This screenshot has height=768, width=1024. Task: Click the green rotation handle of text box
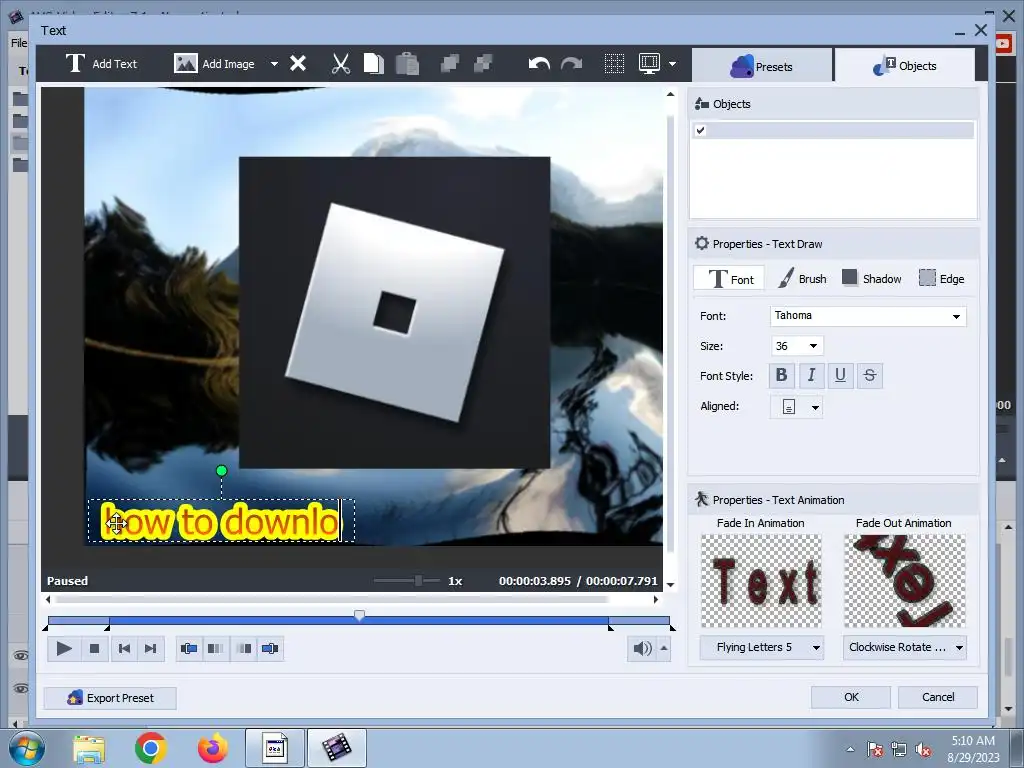221,470
